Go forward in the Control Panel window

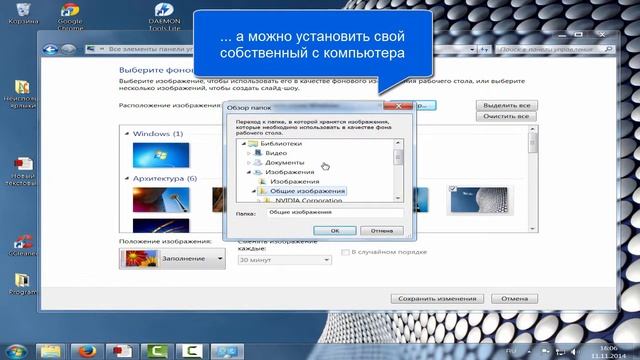click(69, 49)
